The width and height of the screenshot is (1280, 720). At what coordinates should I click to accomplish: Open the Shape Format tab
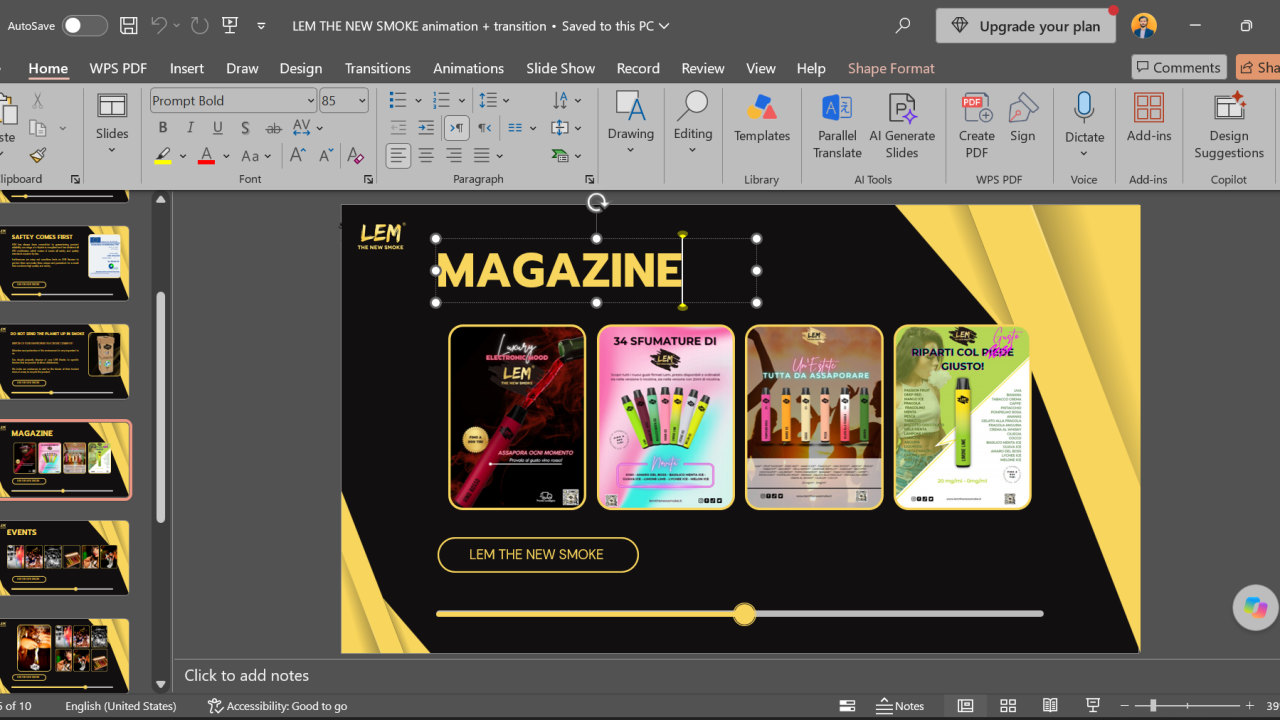891,68
